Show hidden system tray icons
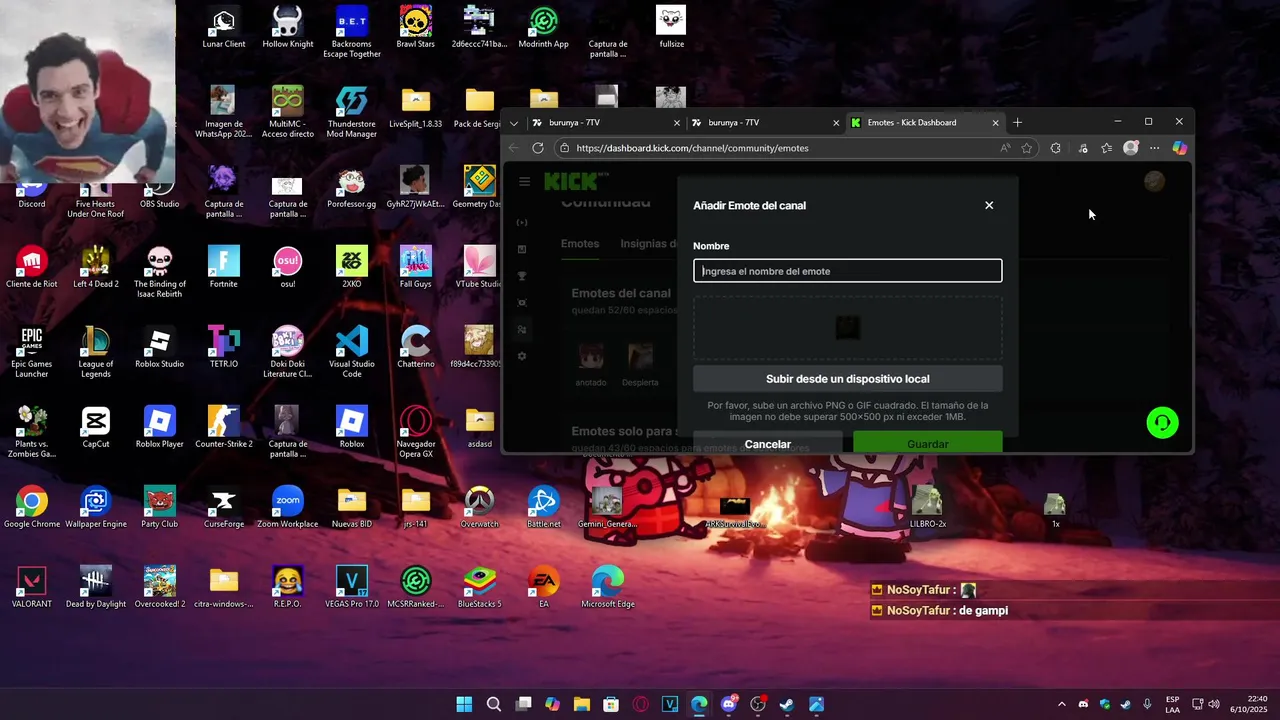The width and height of the screenshot is (1280, 720). pos(1061,704)
